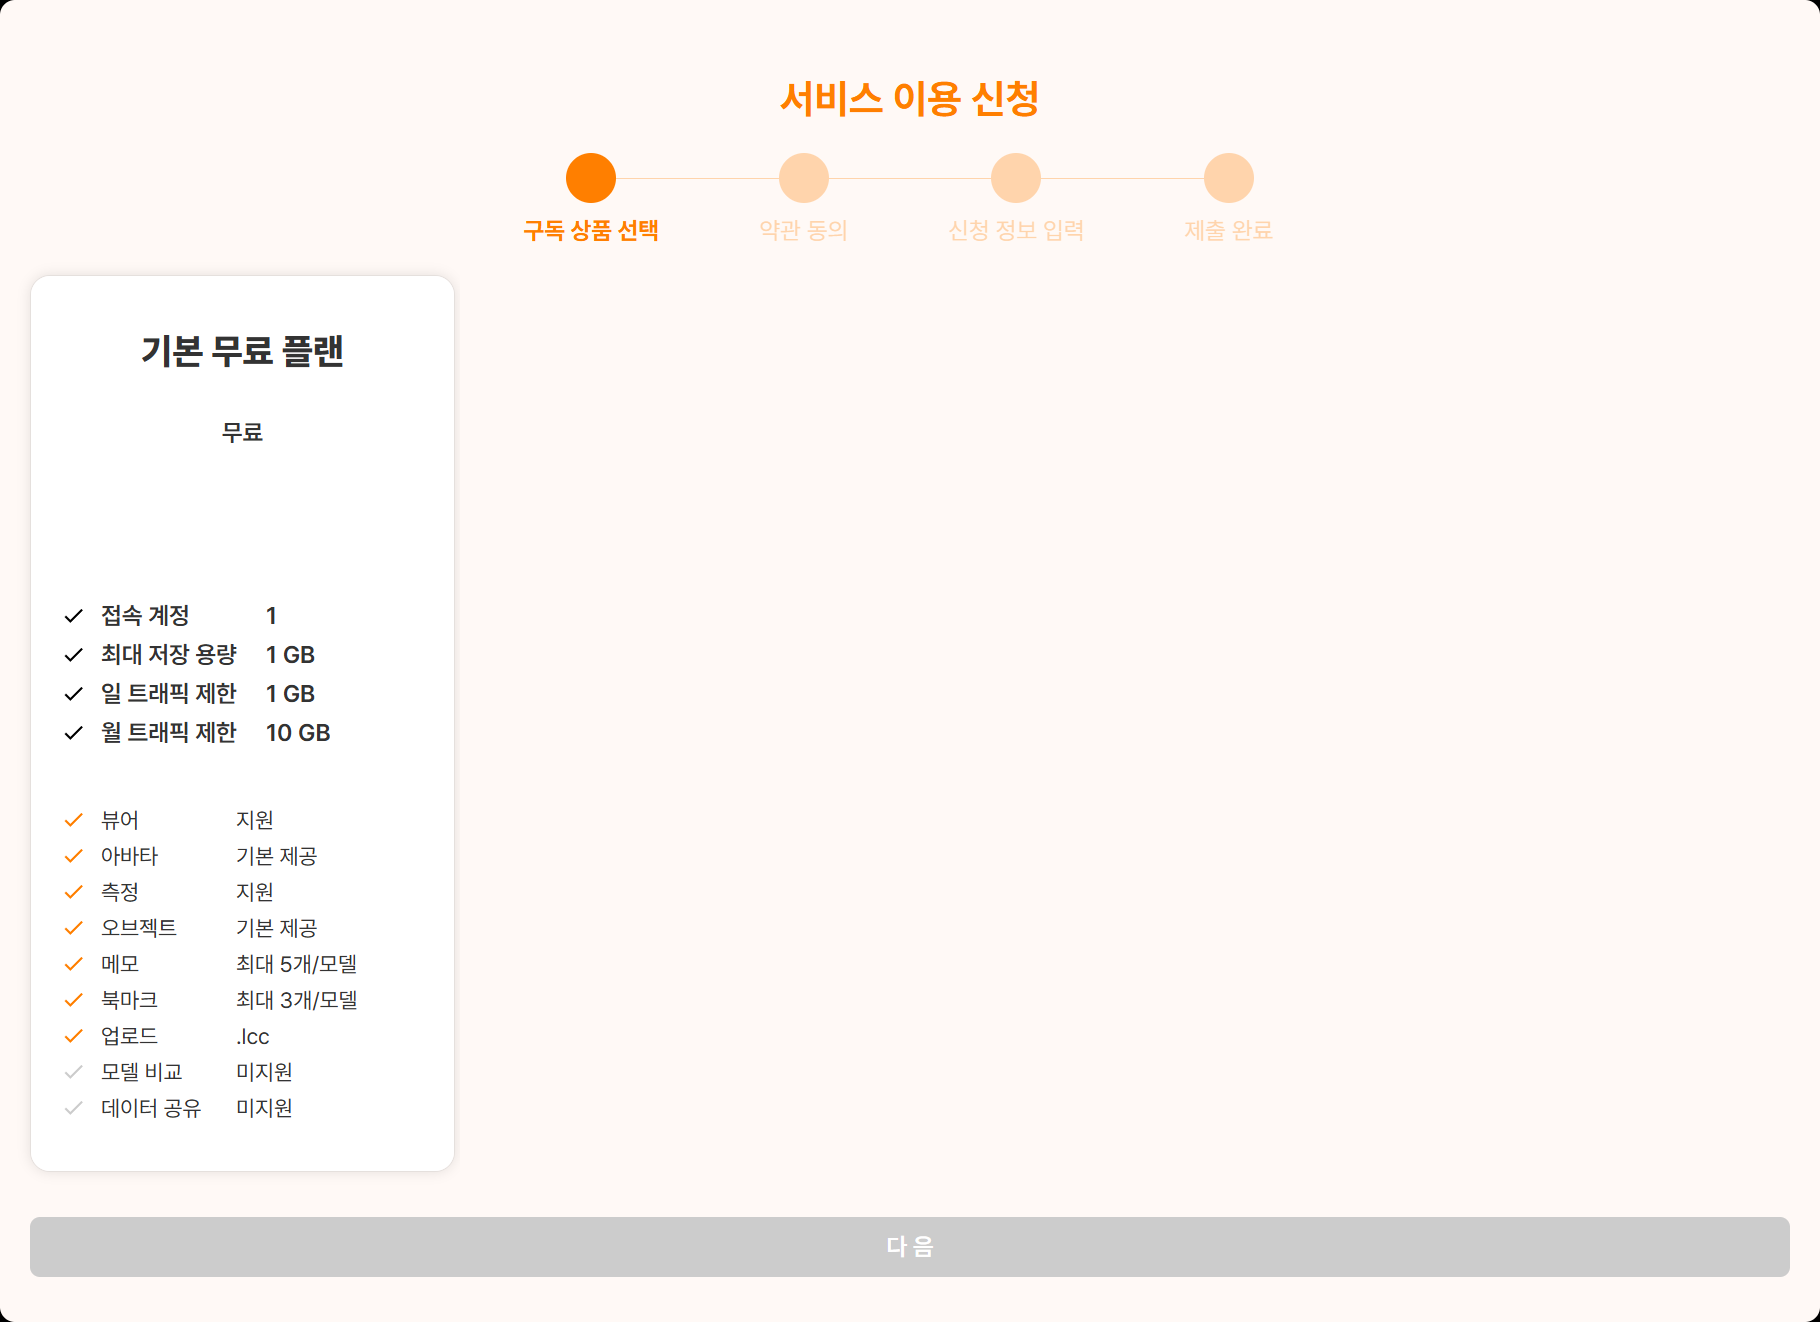Click the orange checkmark beside 아바타
This screenshot has height=1322, width=1820.
pos(73,856)
